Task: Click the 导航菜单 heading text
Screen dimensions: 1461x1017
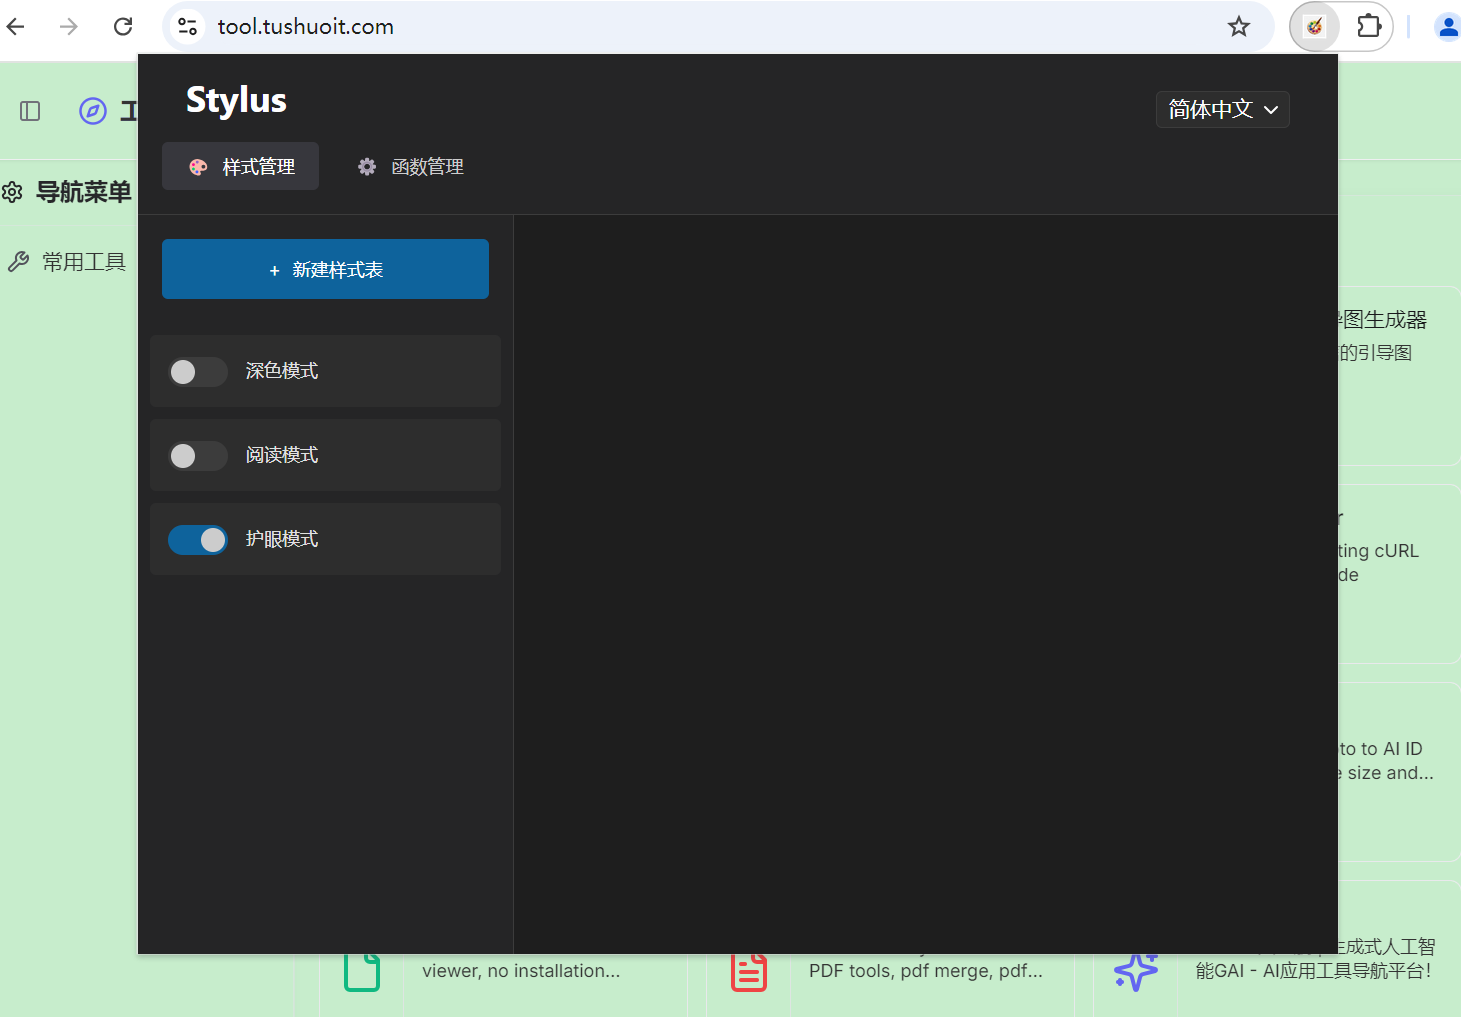Action: pos(84,192)
